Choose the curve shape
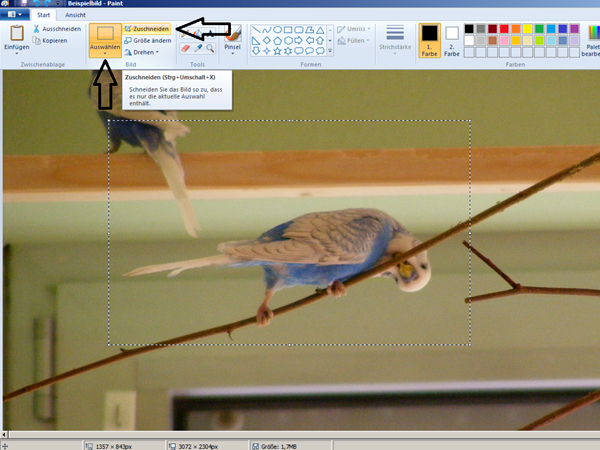This screenshot has width=600, height=450. point(267,30)
